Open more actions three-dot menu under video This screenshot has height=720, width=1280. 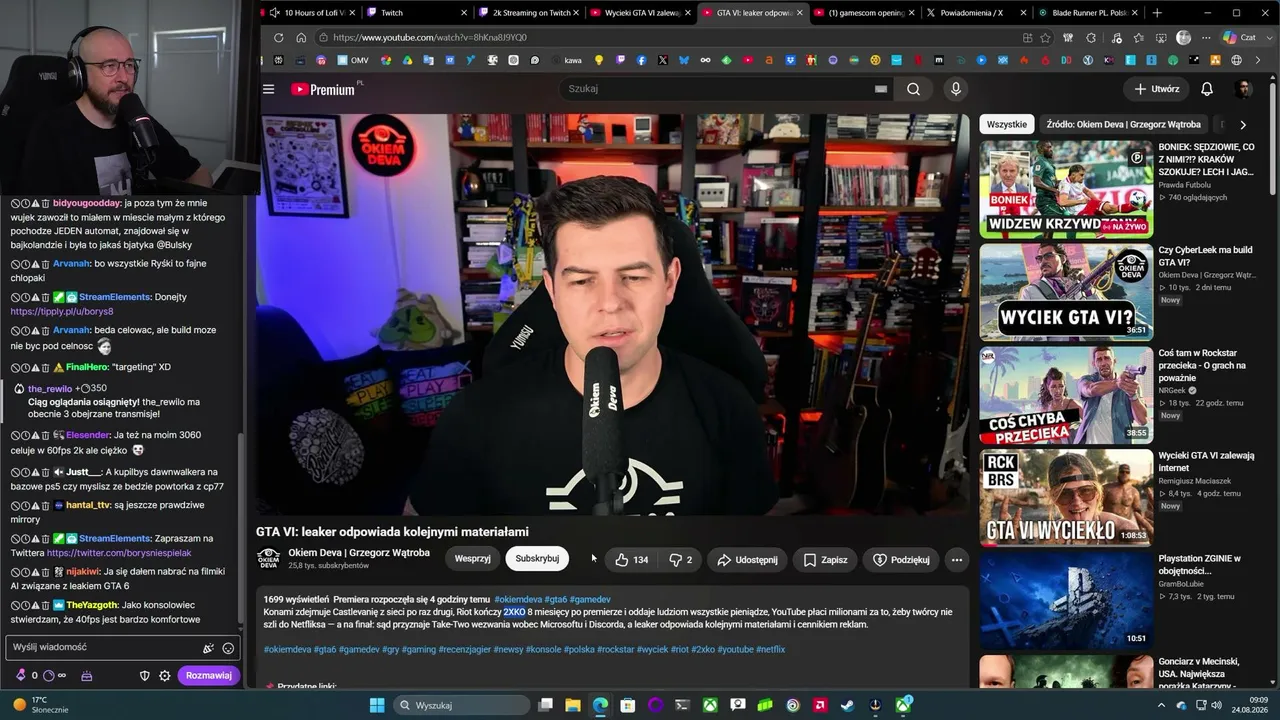coord(957,560)
